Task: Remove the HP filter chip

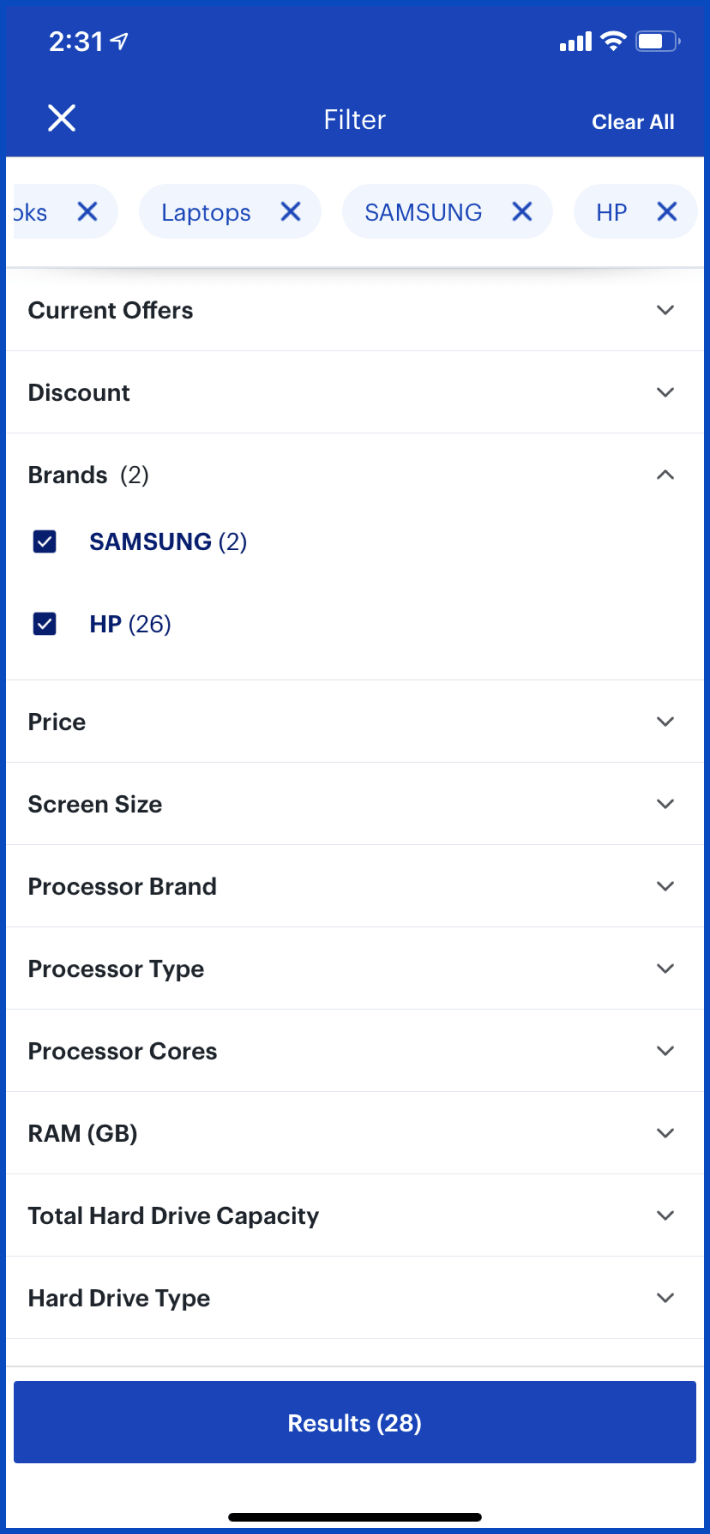Action: pyautogui.click(x=667, y=212)
